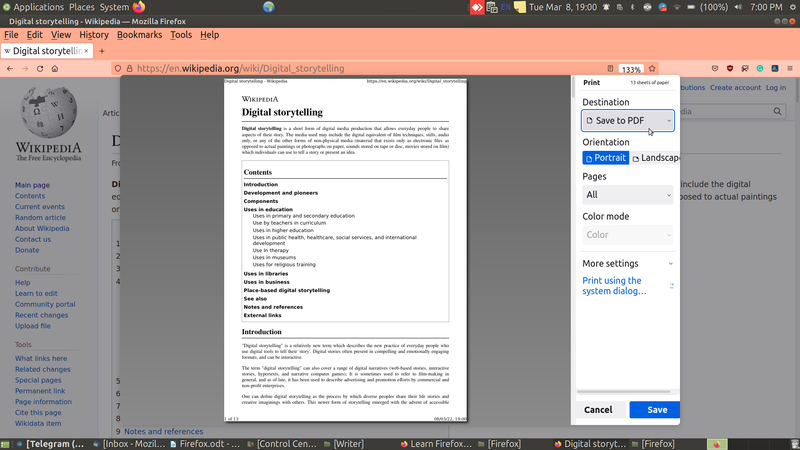The image size is (800, 450).
Task: Open the Bookmarks menu
Action: [139, 35]
